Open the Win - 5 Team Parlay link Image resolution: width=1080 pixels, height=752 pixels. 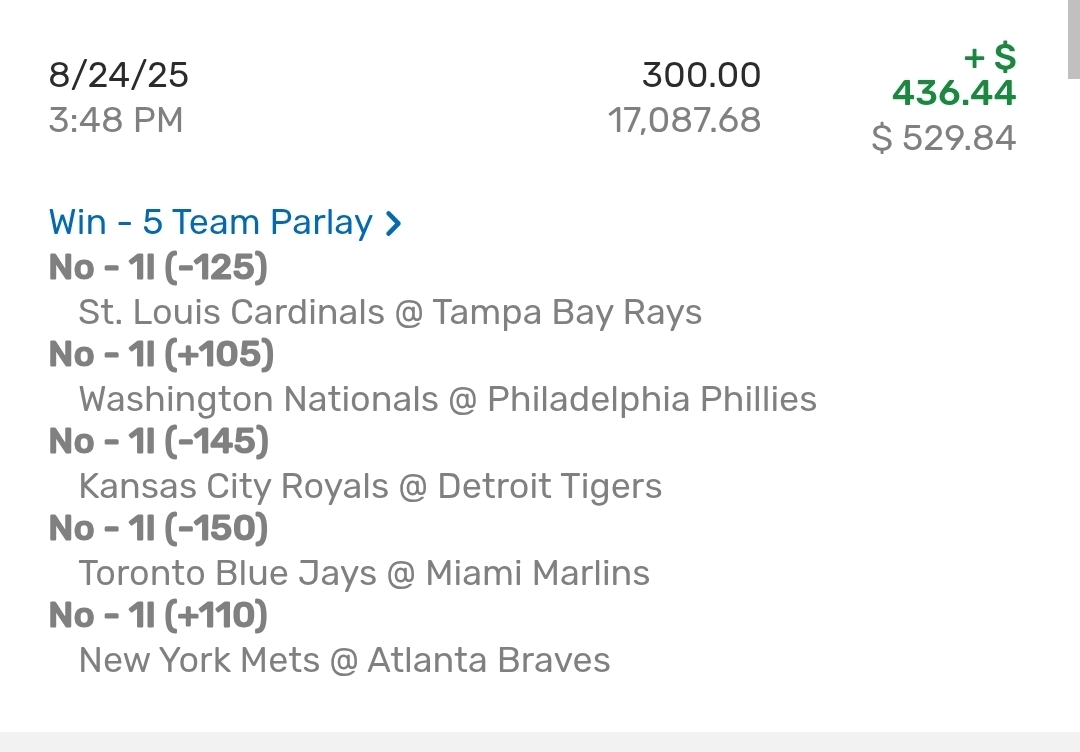(x=211, y=222)
